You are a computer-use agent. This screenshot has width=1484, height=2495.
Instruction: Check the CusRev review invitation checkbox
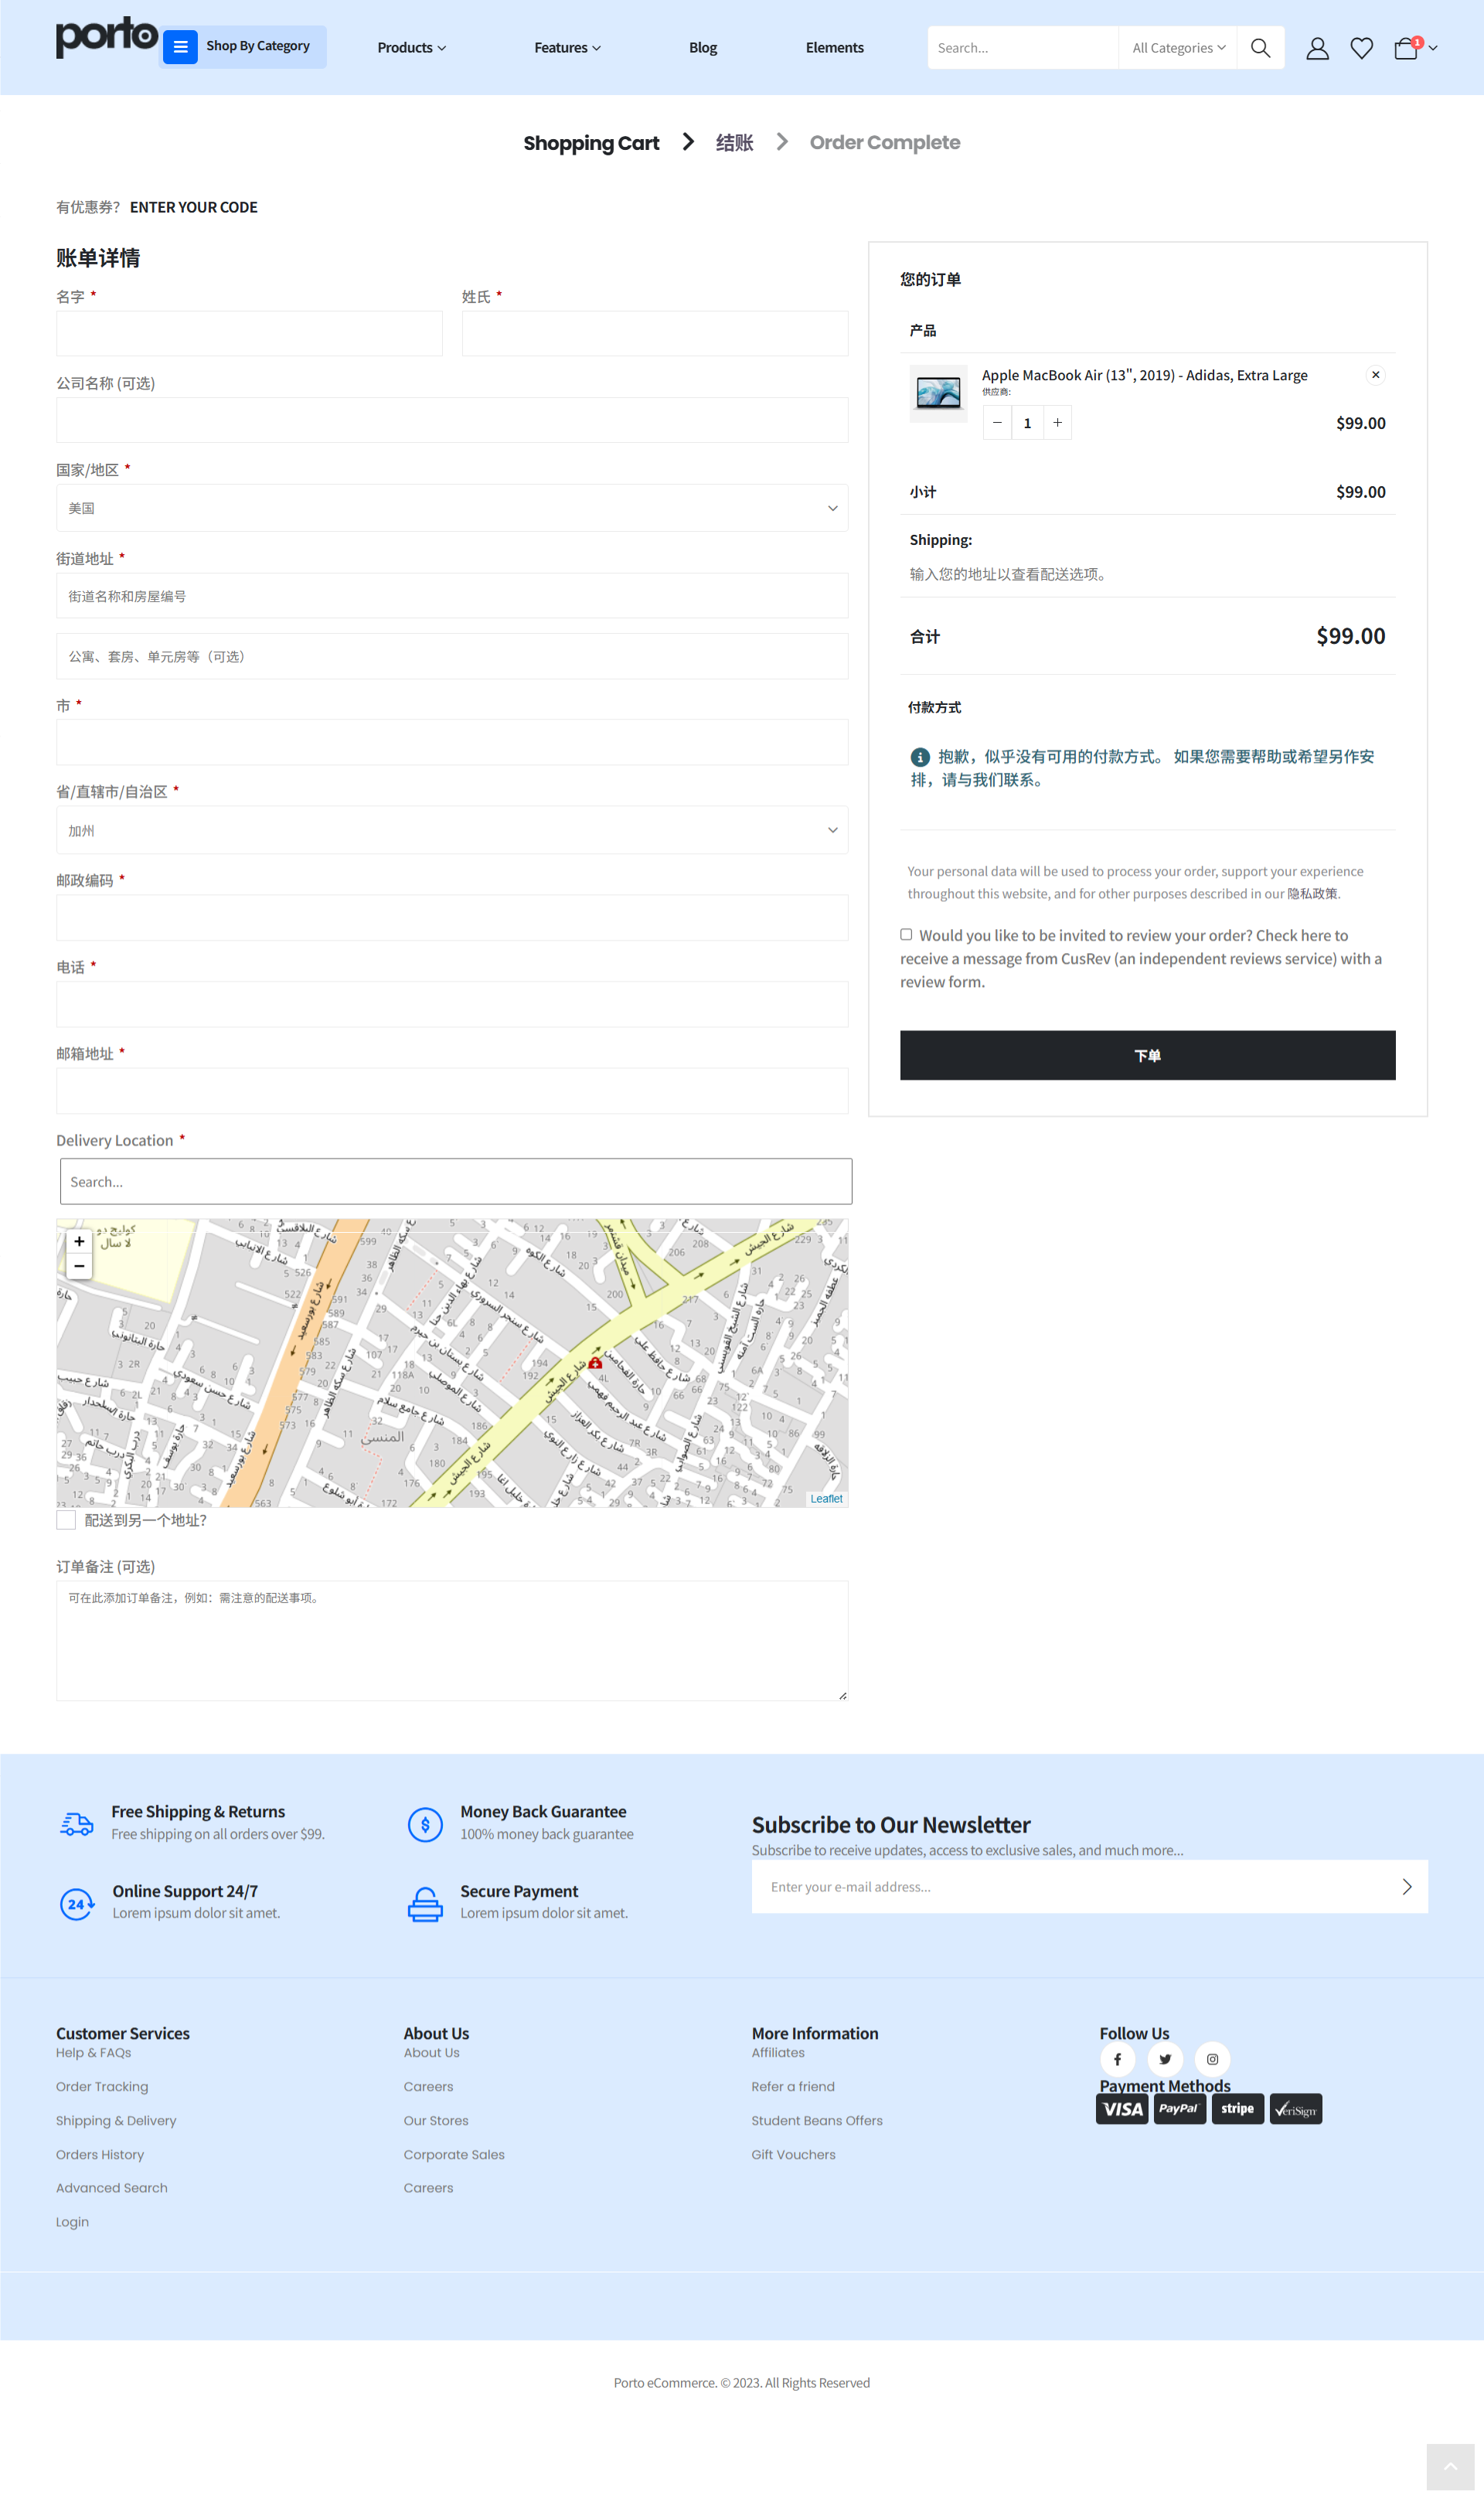tap(906, 934)
